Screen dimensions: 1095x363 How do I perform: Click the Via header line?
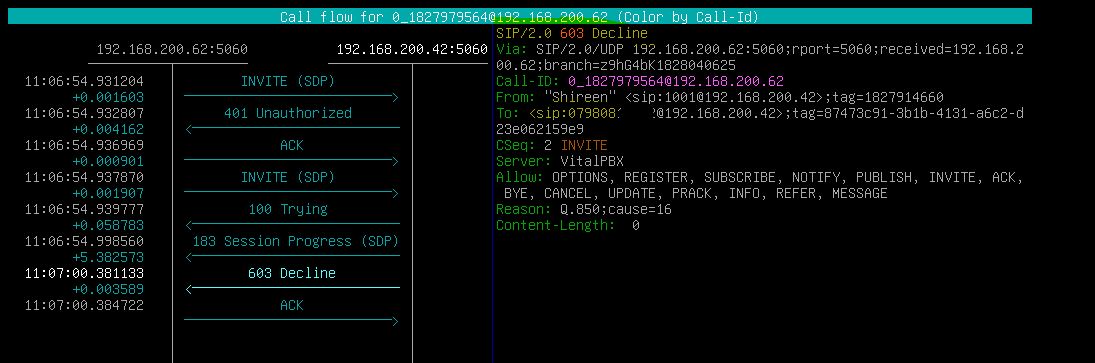point(760,50)
